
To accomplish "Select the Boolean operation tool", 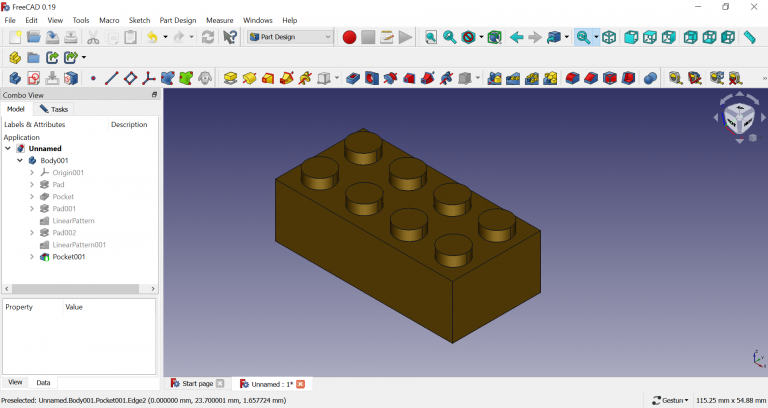I will [x=650, y=77].
